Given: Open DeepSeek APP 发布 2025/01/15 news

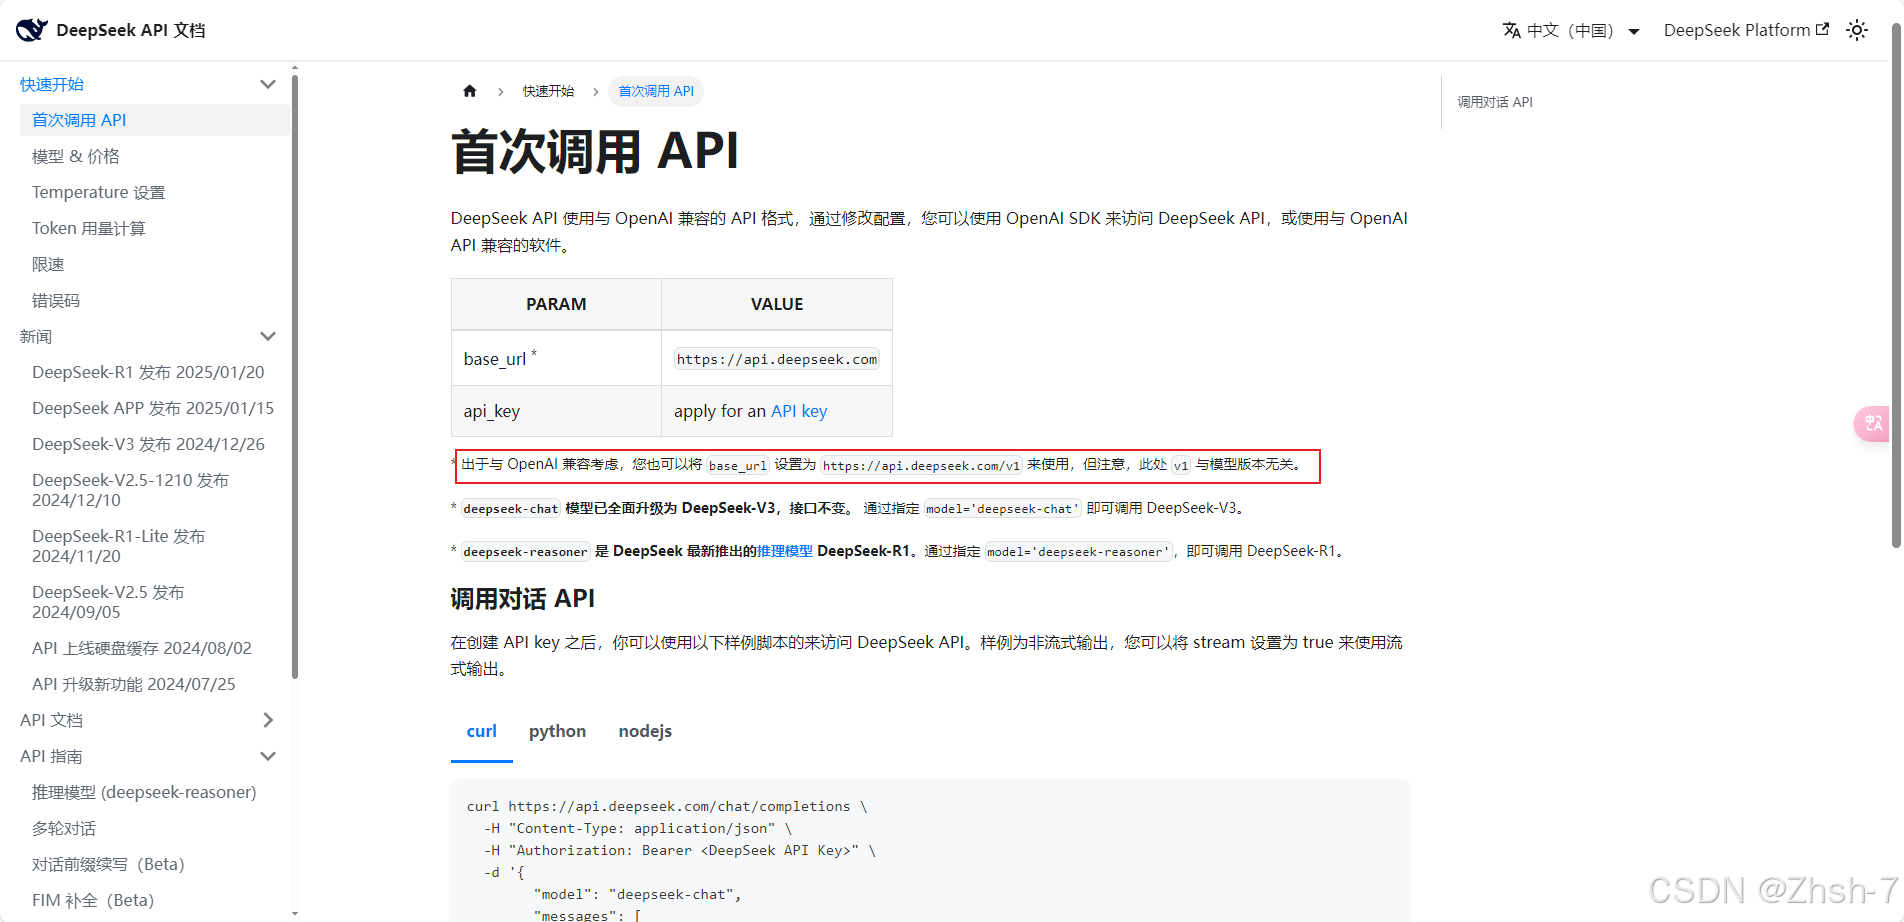Looking at the screenshot, I should tap(153, 408).
